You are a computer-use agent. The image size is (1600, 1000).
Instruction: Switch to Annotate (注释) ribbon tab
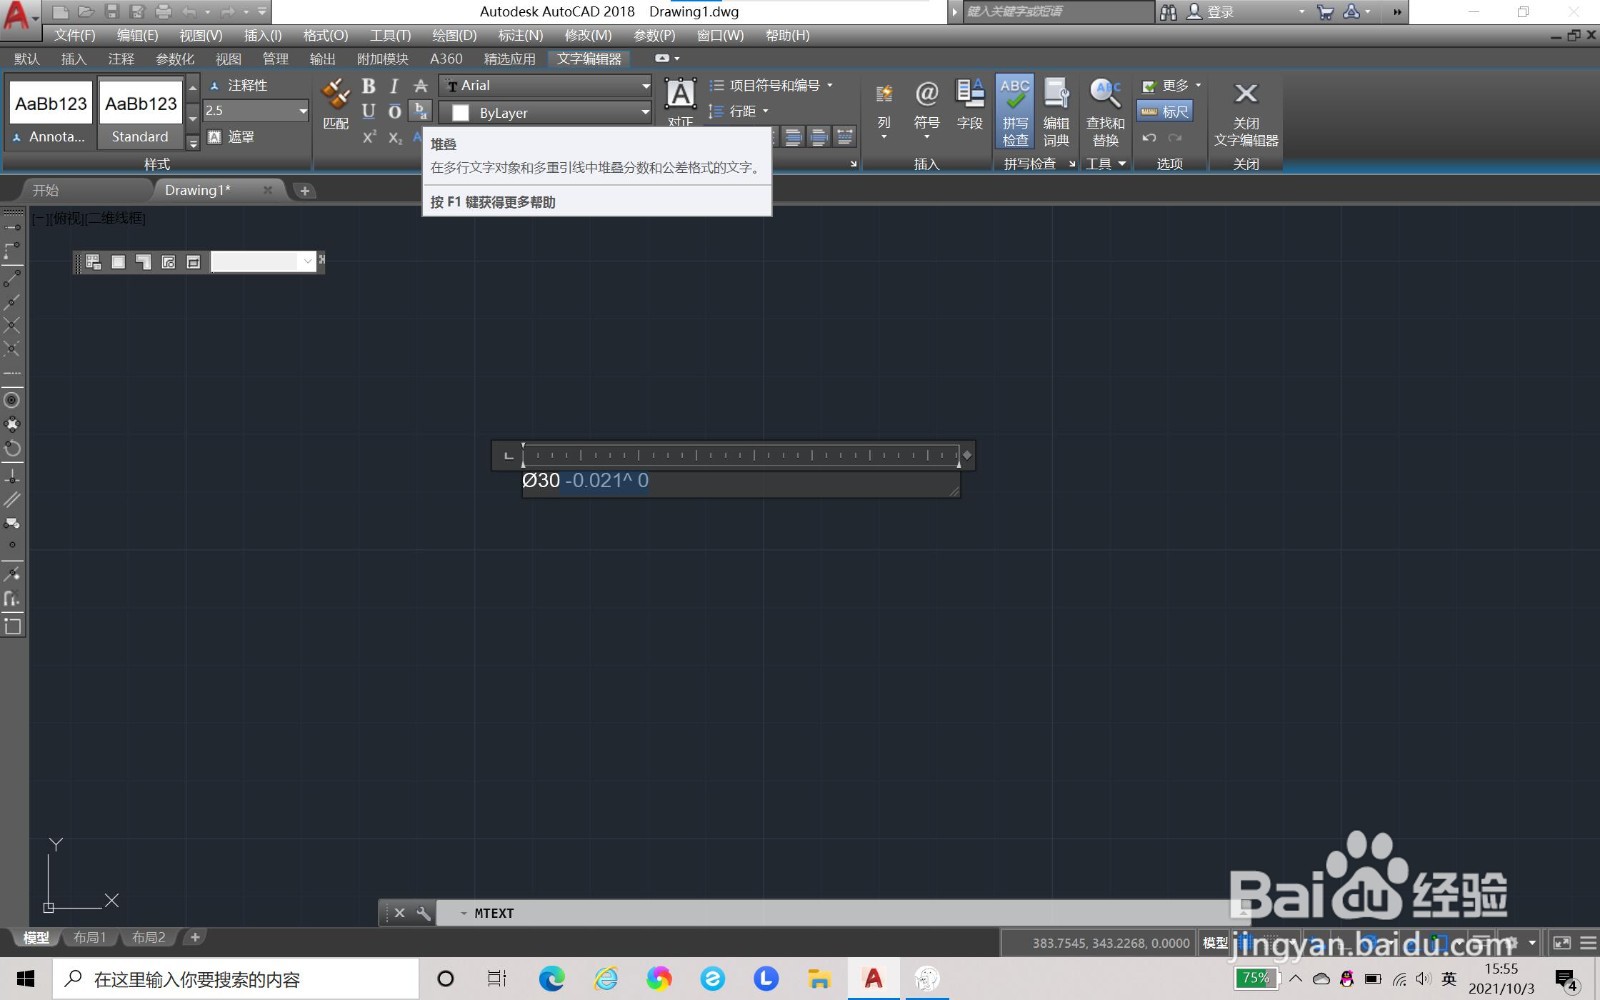(121, 59)
